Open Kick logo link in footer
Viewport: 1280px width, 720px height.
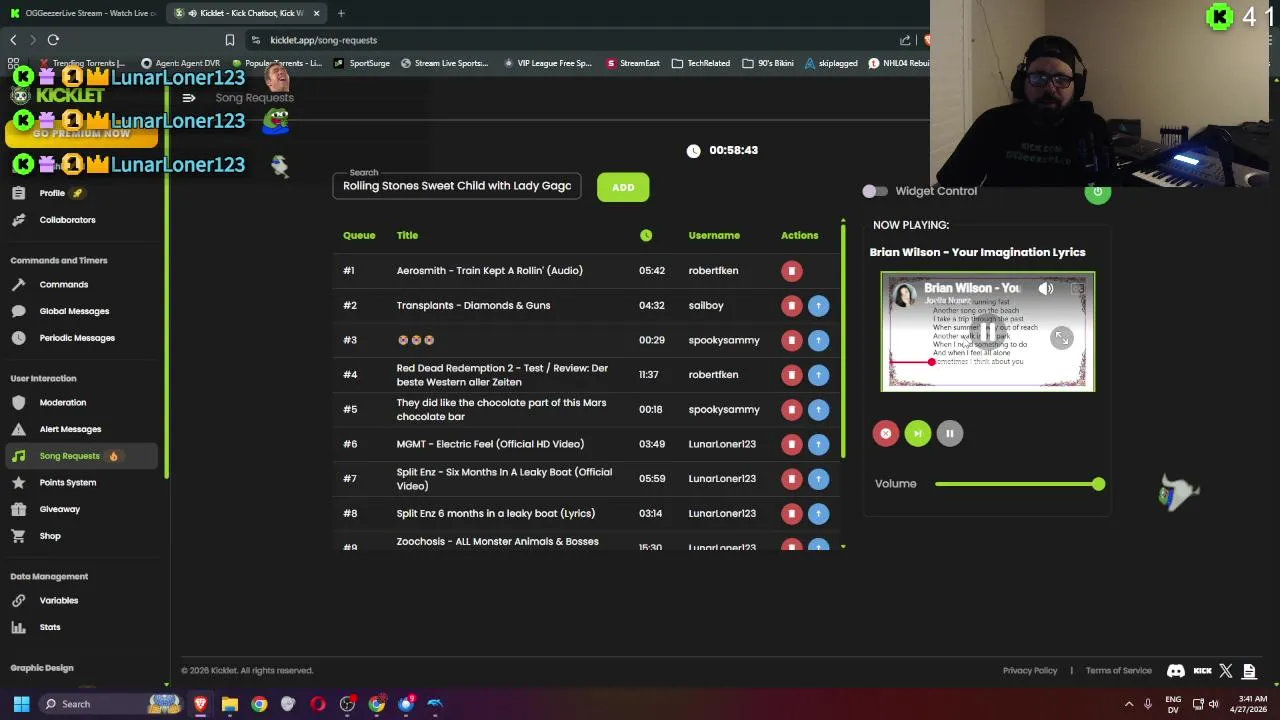[x=1202, y=671]
